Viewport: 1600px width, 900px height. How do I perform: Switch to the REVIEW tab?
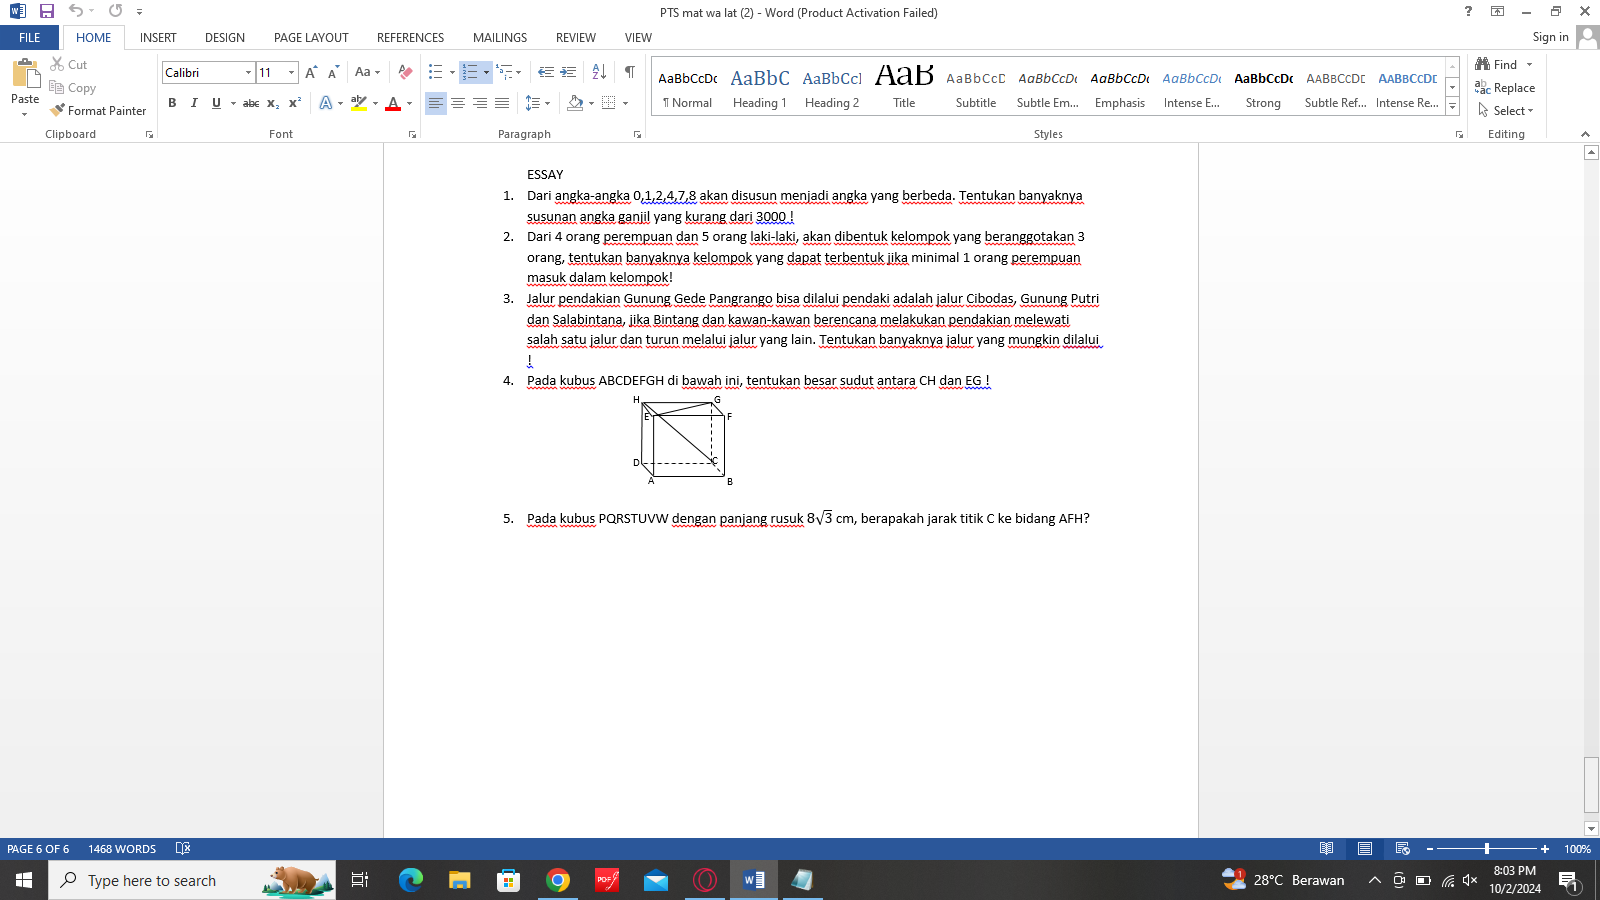(x=576, y=38)
